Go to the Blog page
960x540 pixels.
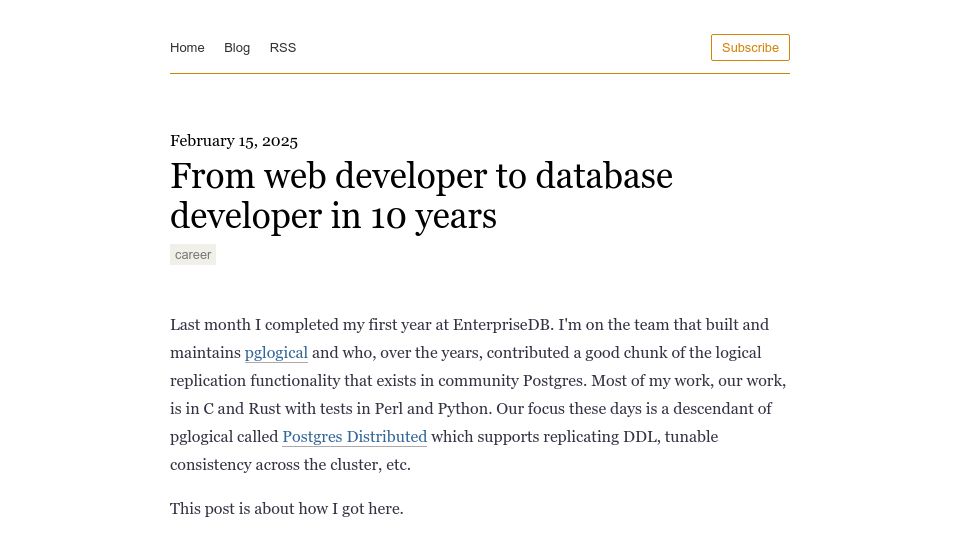point(237,48)
